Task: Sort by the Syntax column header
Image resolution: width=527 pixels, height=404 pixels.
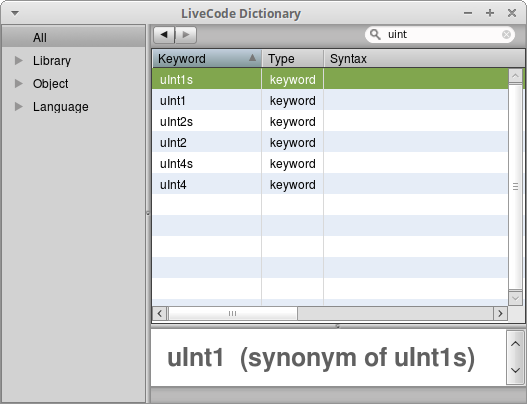Action: [424, 58]
